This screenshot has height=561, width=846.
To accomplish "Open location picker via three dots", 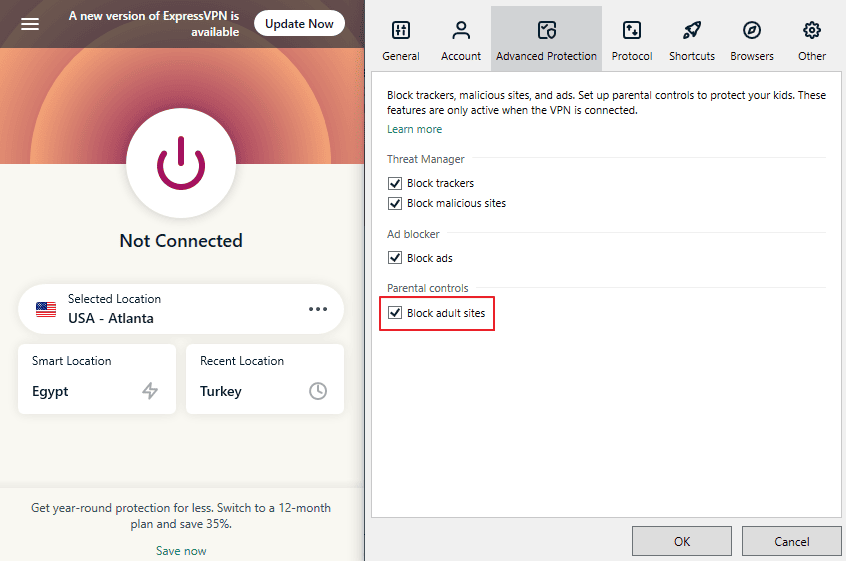I will pyautogui.click(x=318, y=309).
